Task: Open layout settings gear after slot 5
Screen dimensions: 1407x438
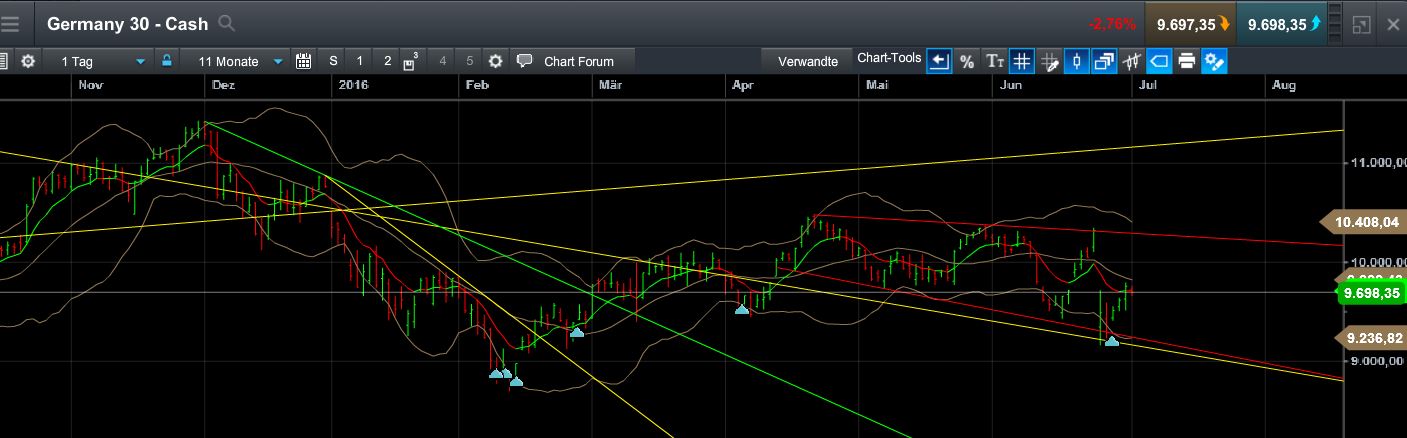Action: 495,61
